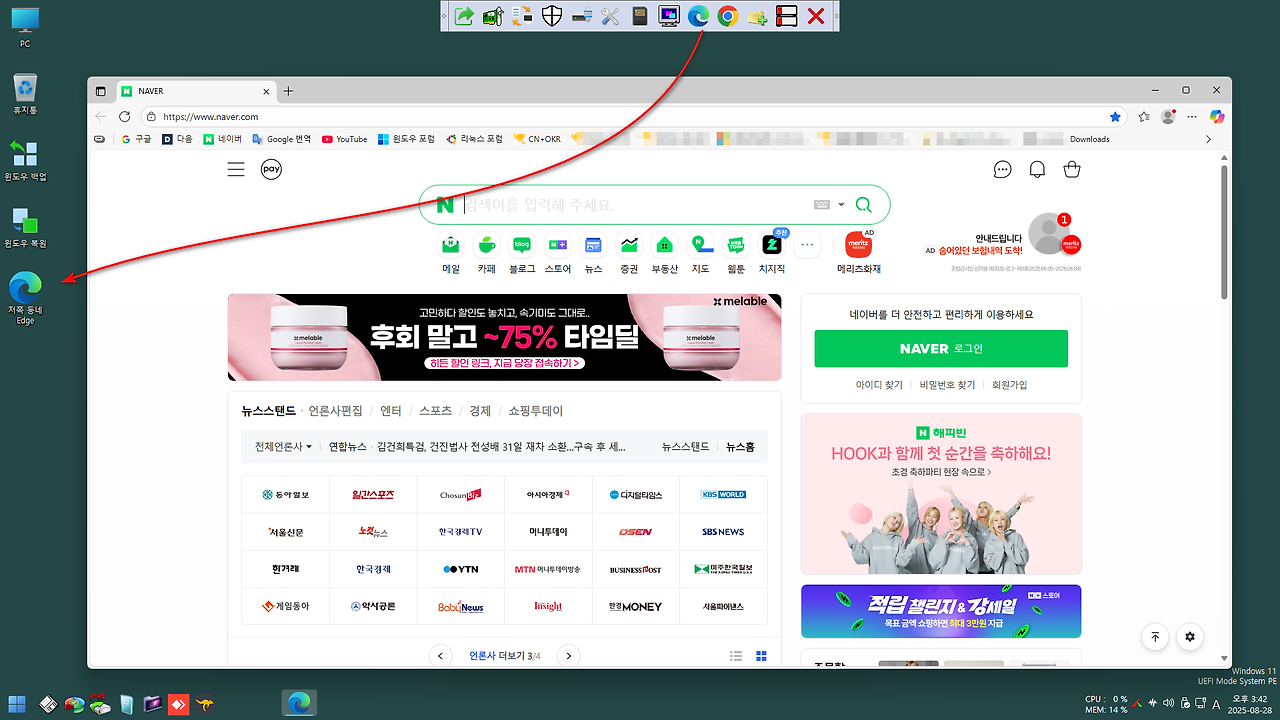1280x720 pixels.
Task: Click the red server drives icon in the launcher bar
Action: [786, 16]
